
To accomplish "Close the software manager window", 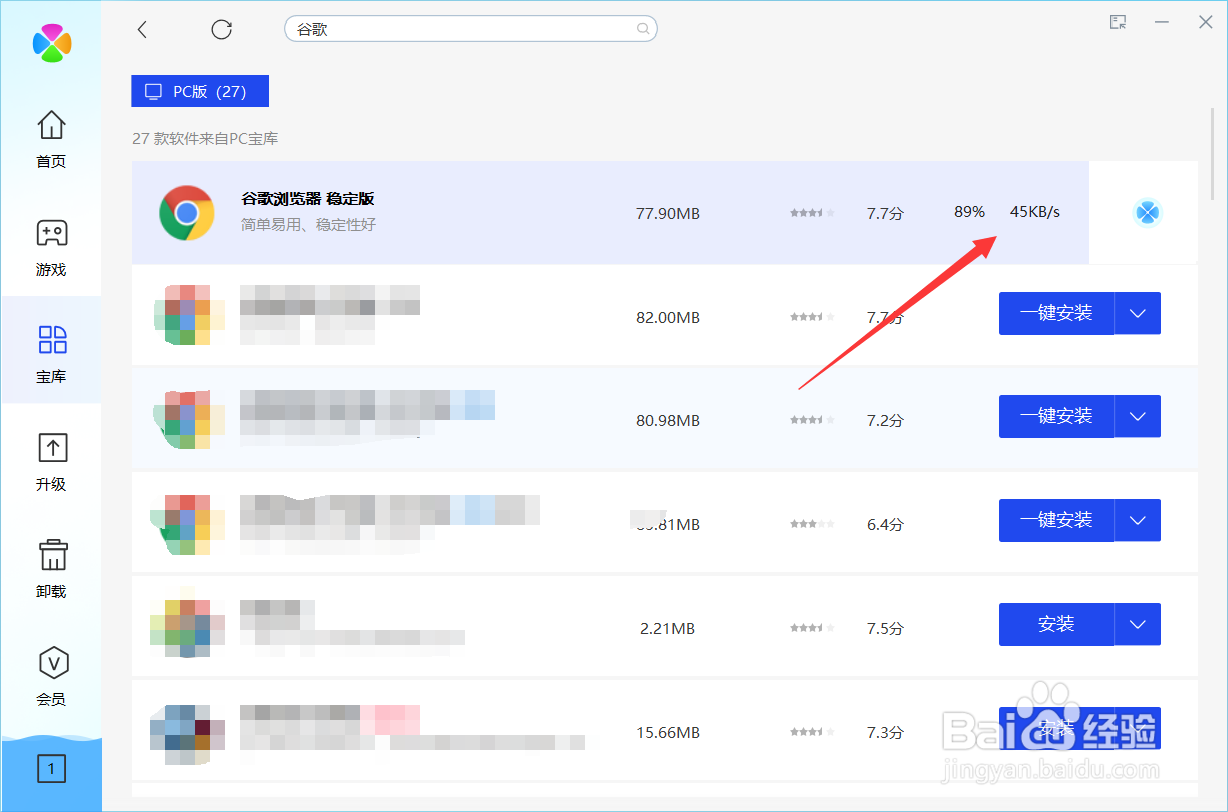I will [1205, 22].
